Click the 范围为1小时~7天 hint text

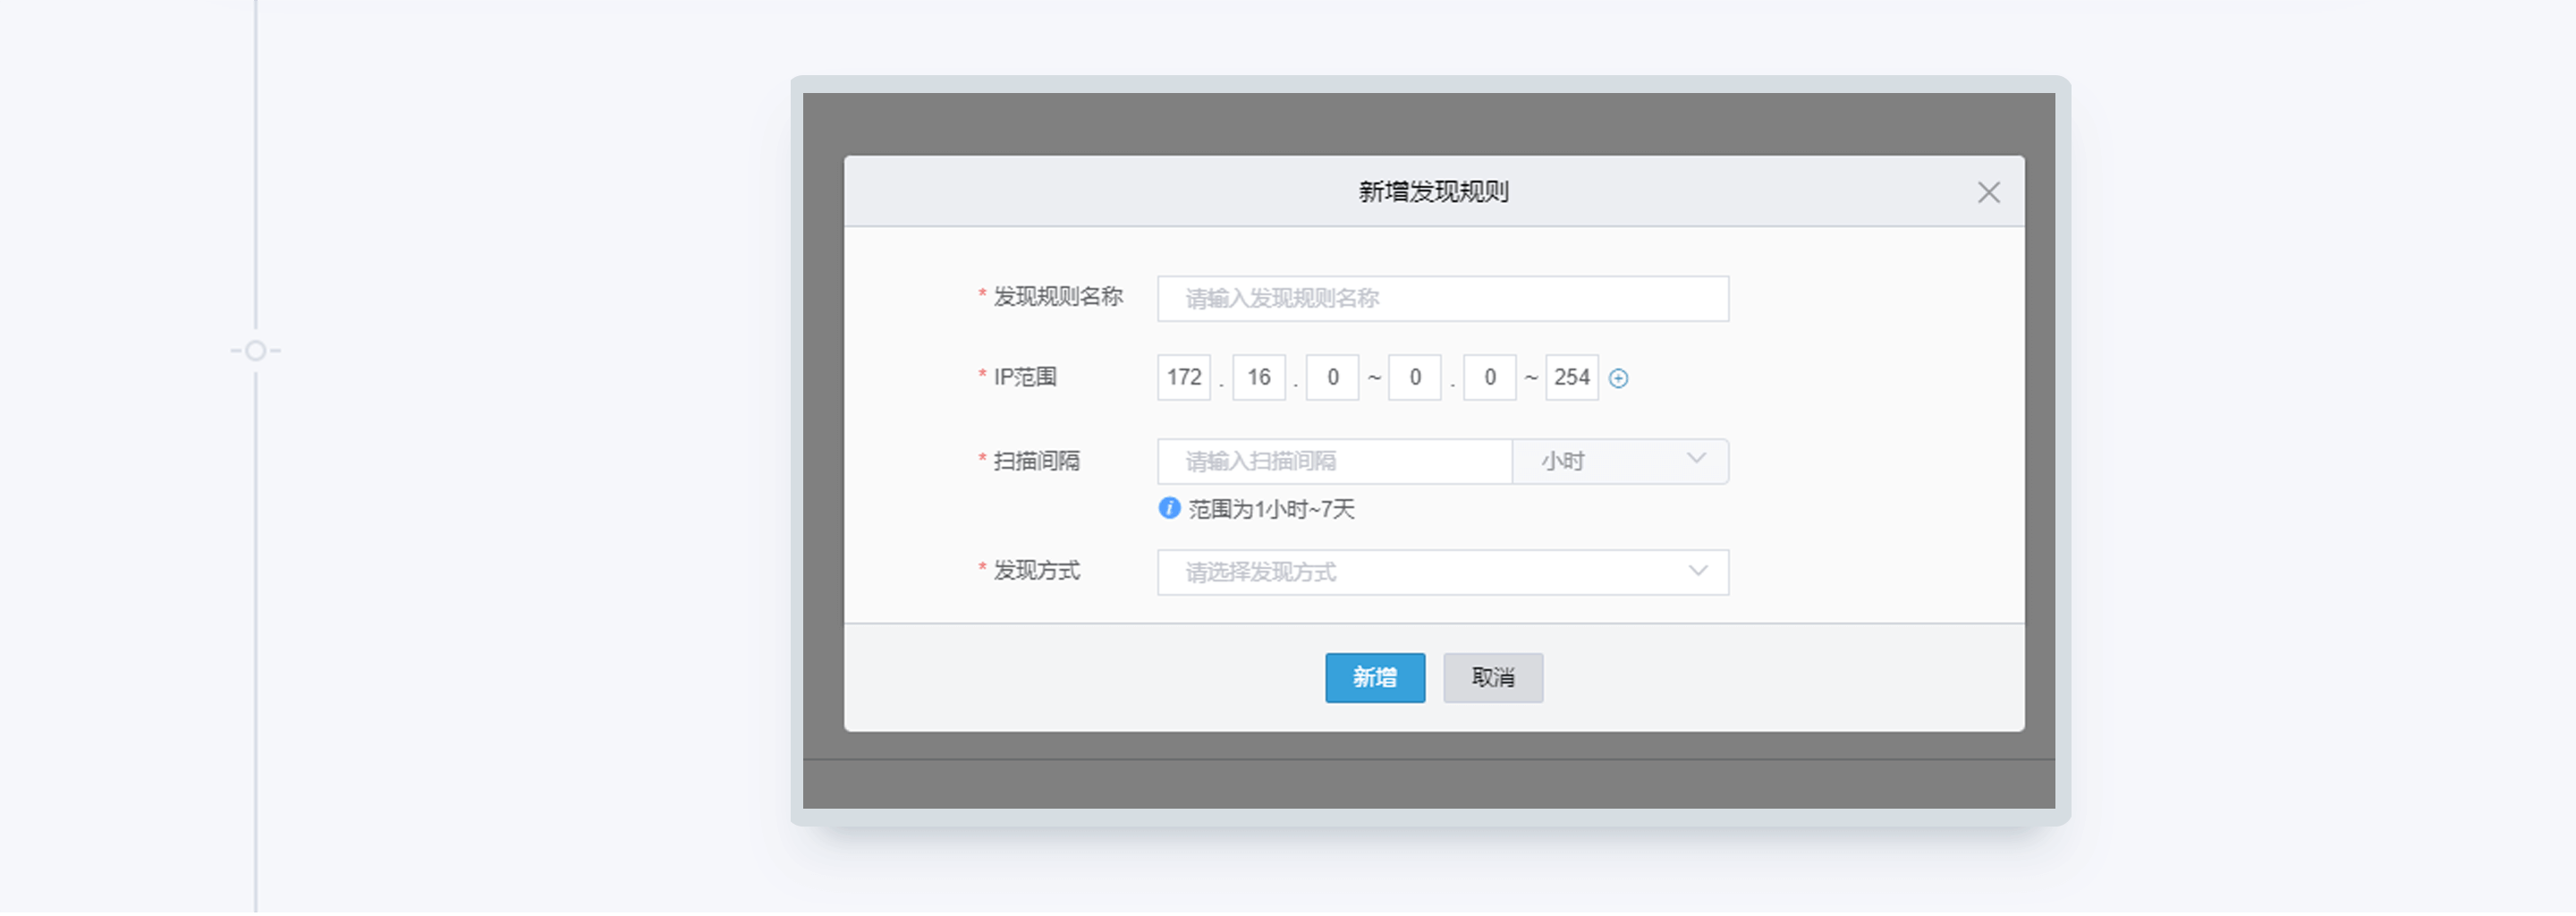pos(1271,510)
